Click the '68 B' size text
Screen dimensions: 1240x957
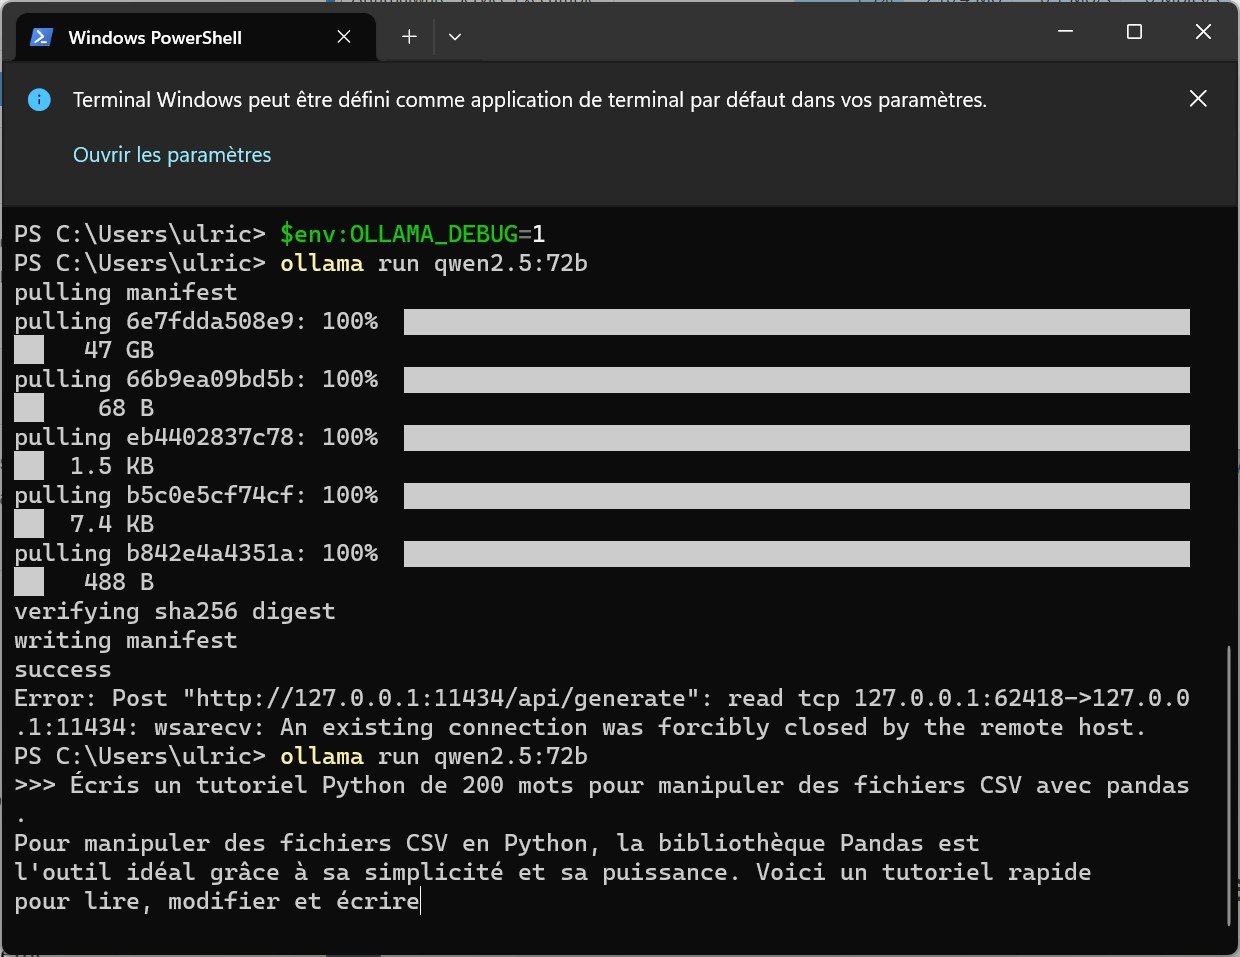point(126,408)
